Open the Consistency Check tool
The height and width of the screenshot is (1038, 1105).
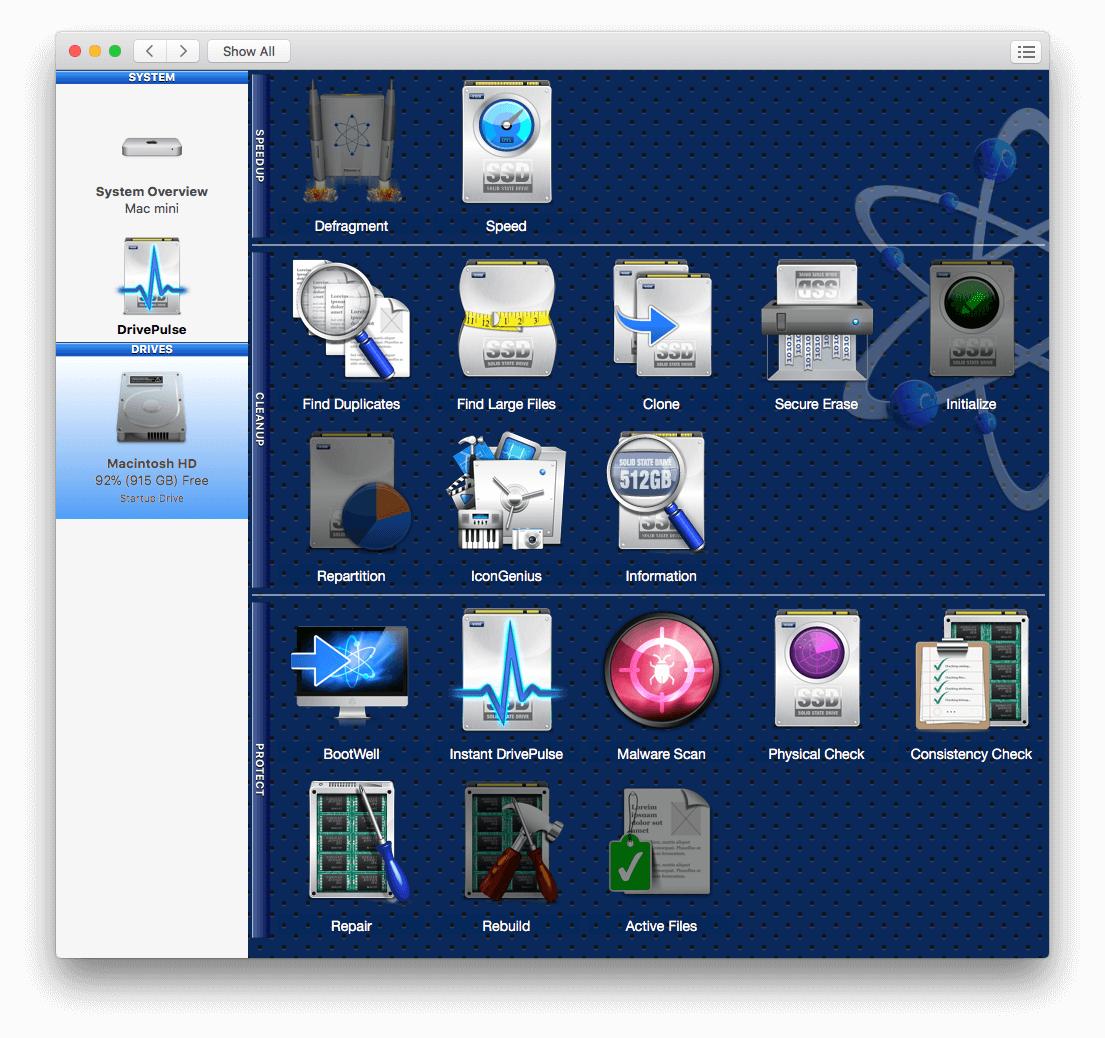pyautogui.click(x=970, y=668)
